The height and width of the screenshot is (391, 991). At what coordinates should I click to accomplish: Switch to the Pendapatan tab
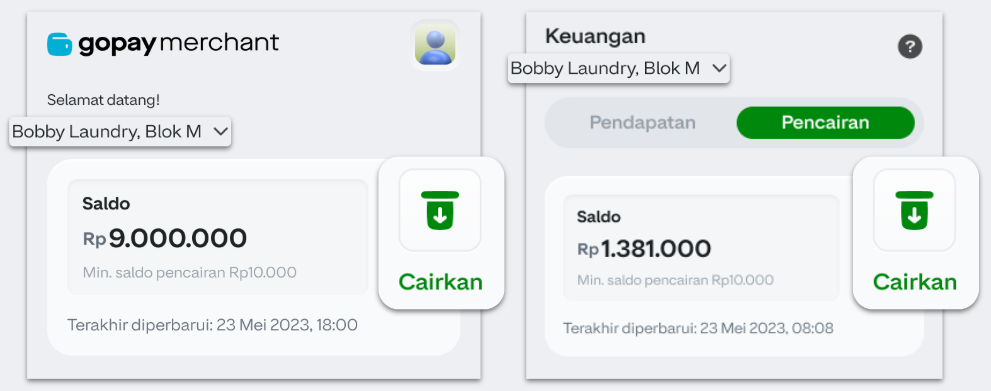[643, 123]
